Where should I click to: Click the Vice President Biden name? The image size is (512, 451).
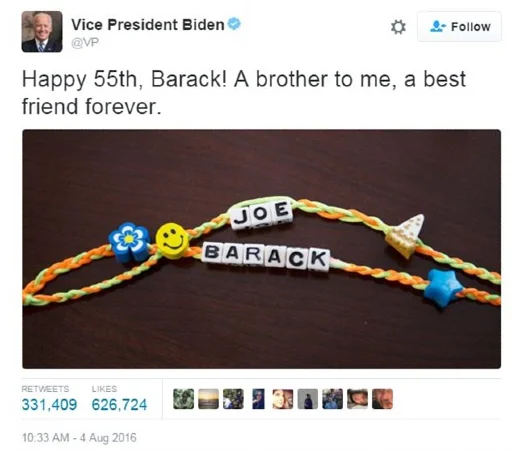point(148,25)
